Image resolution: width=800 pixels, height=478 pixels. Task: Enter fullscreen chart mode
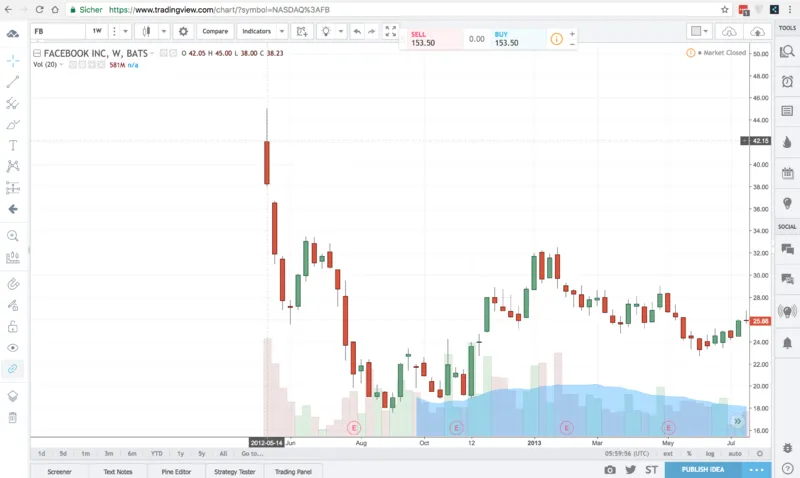click(x=391, y=32)
